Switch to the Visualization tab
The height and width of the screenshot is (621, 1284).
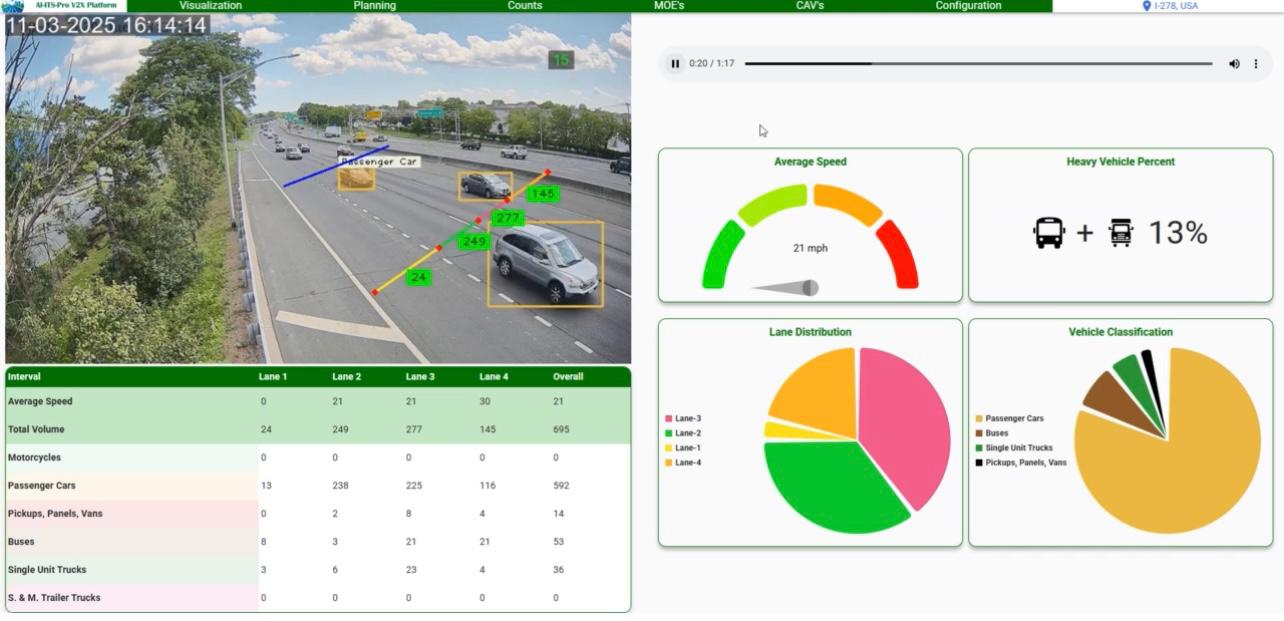pos(208,6)
